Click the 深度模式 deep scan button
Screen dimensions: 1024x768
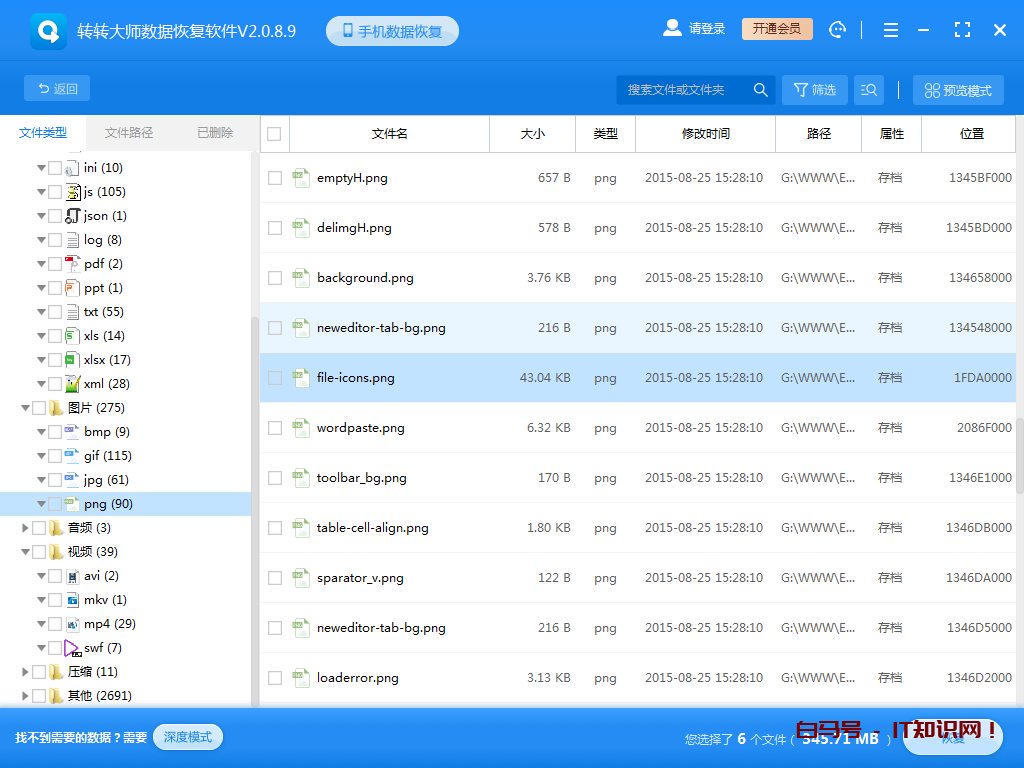[188, 737]
